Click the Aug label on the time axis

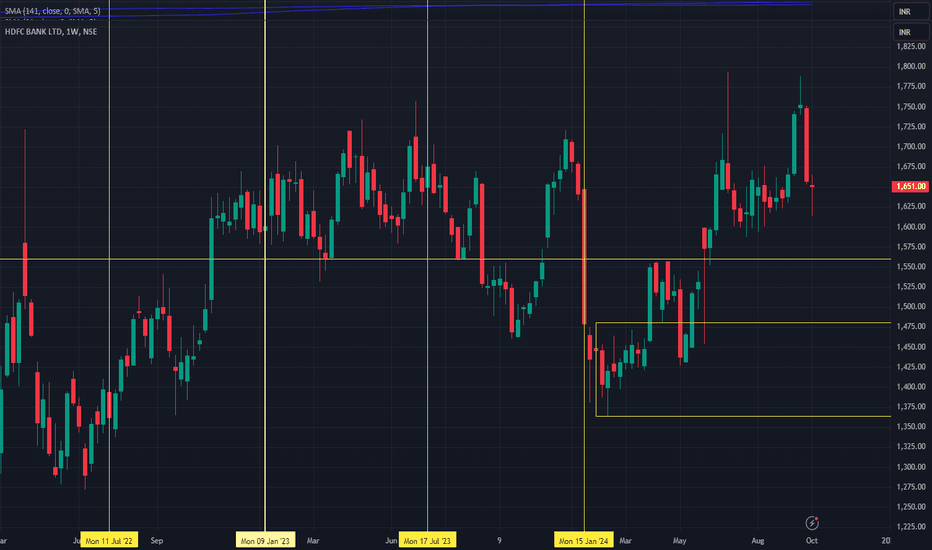coord(757,540)
